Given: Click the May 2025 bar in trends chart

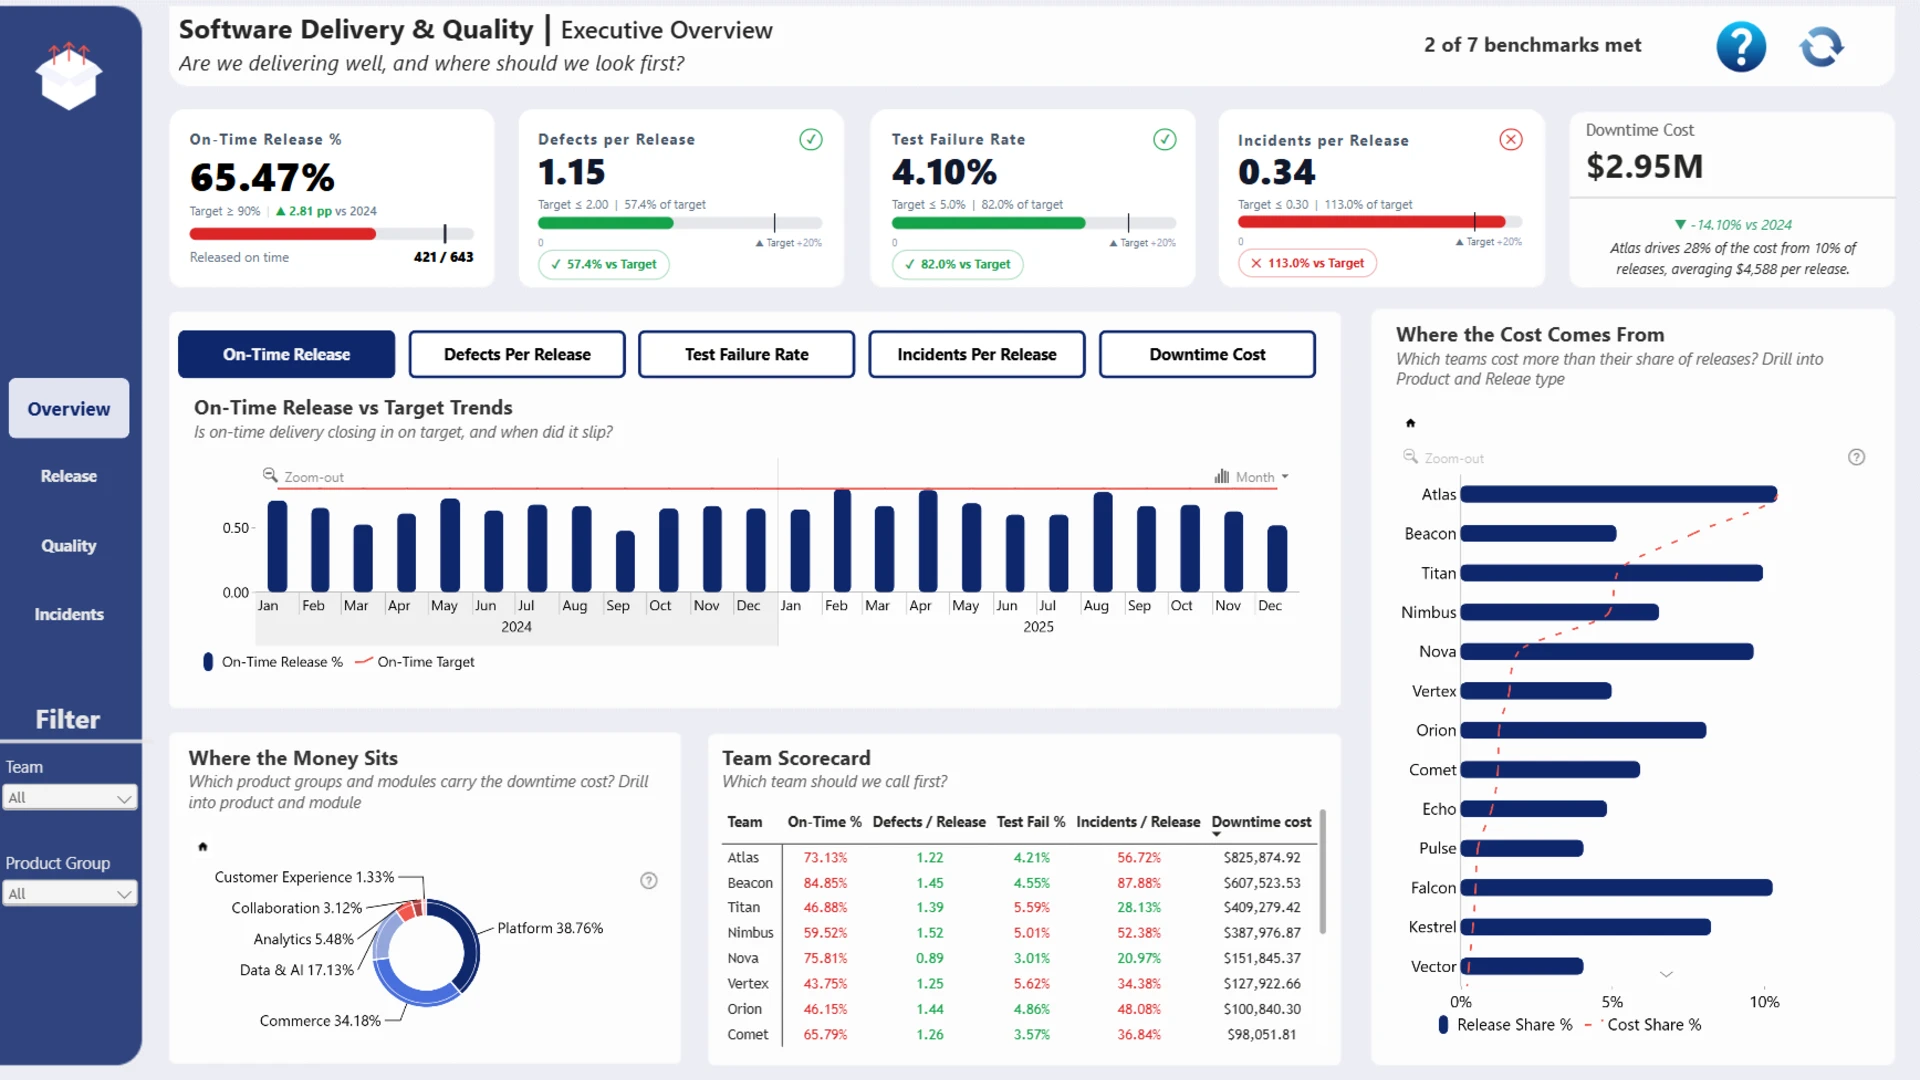Looking at the screenshot, I should pyautogui.click(x=971, y=547).
